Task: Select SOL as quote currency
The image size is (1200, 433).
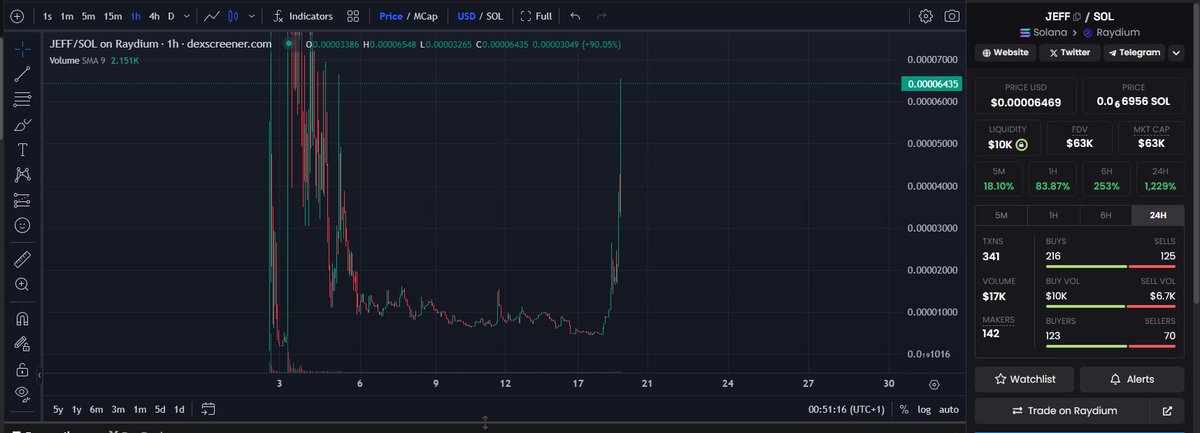Action: tap(494, 16)
